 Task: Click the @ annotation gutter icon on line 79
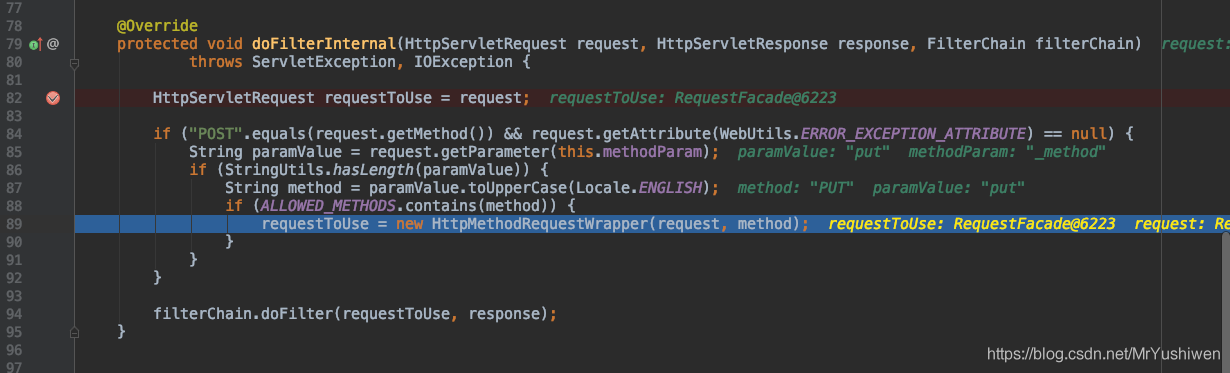53,44
